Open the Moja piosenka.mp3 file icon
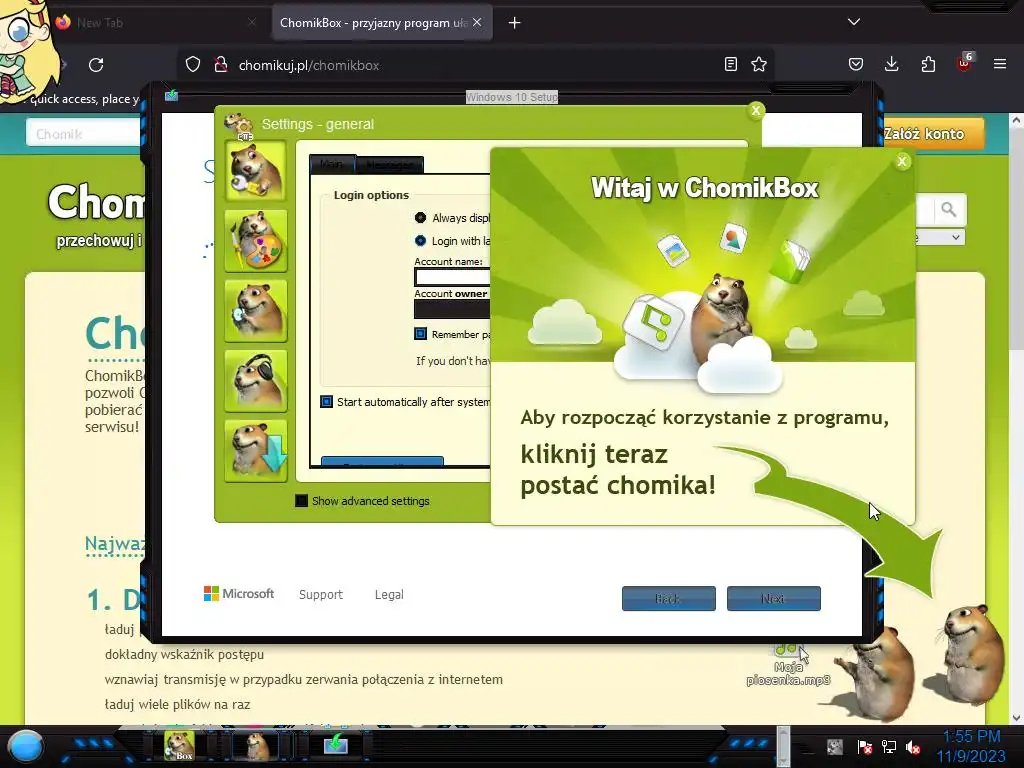Screen dimensions: 1024x768 (x=788, y=665)
